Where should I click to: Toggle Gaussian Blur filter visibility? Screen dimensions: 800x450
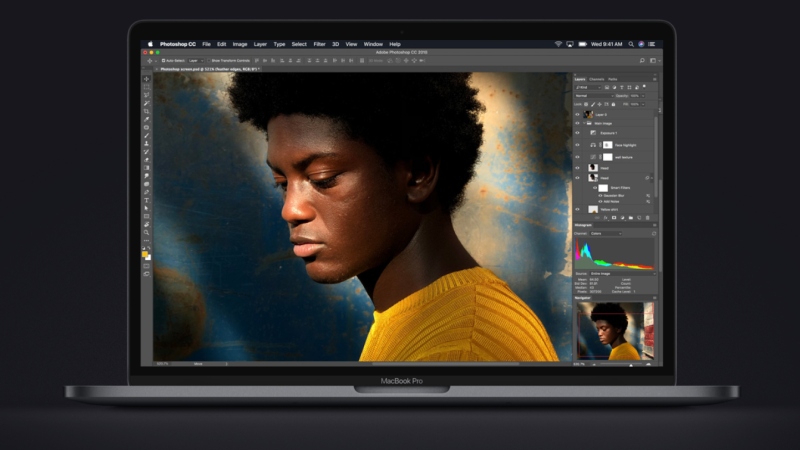tap(600, 195)
